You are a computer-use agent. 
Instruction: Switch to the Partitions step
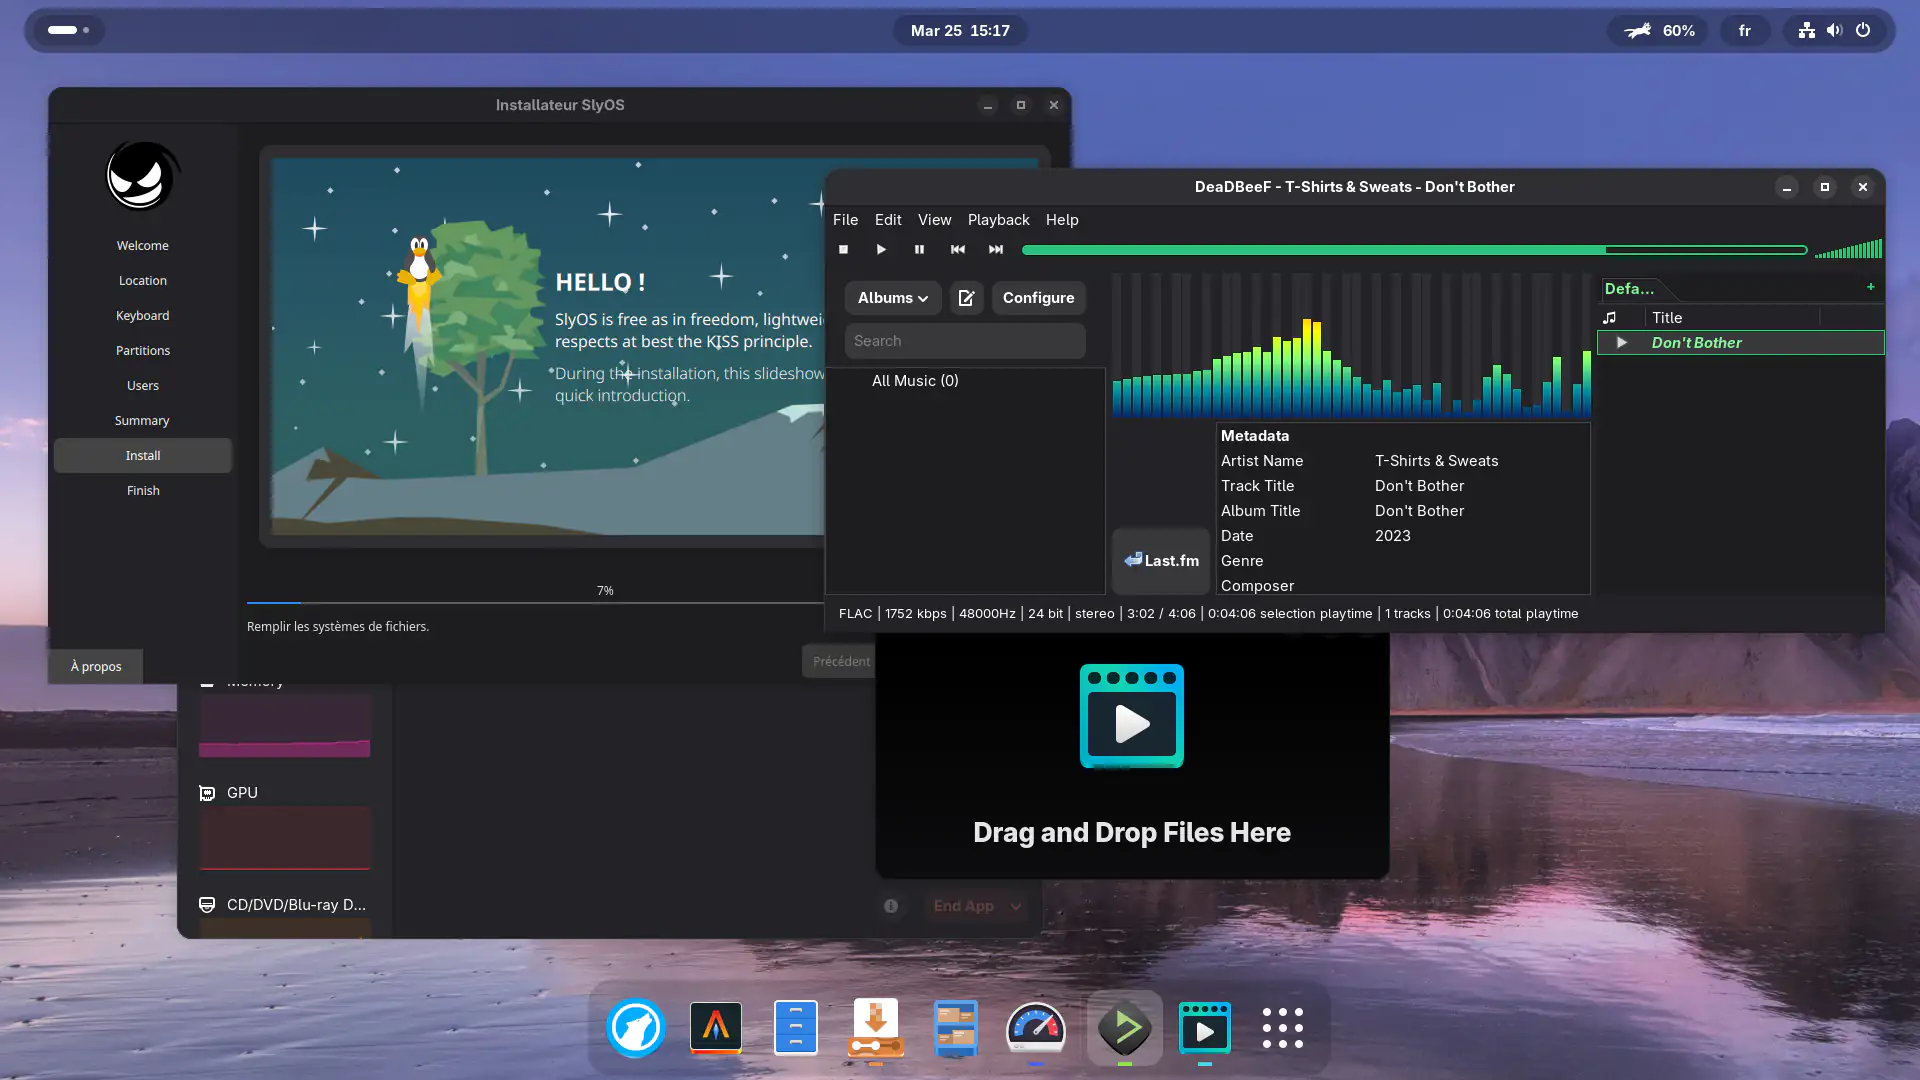coord(143,350)
